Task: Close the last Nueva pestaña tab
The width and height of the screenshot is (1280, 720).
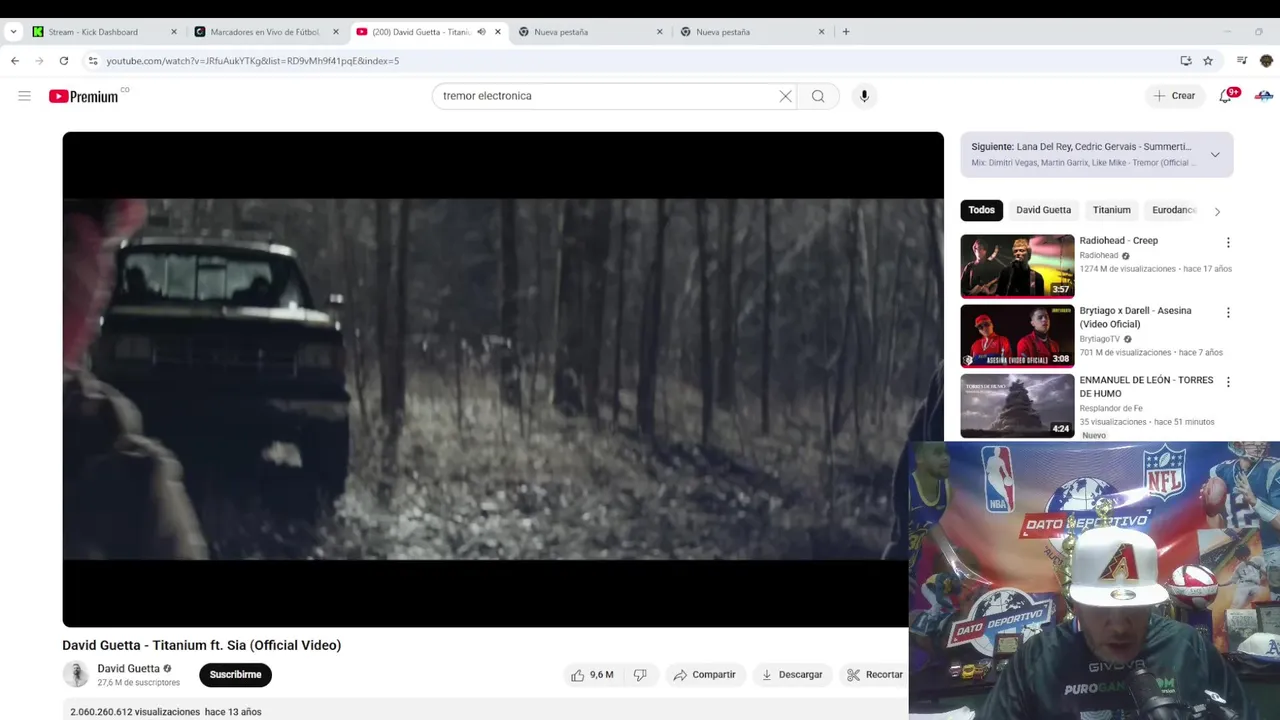Action: click(x=822, y=32)
